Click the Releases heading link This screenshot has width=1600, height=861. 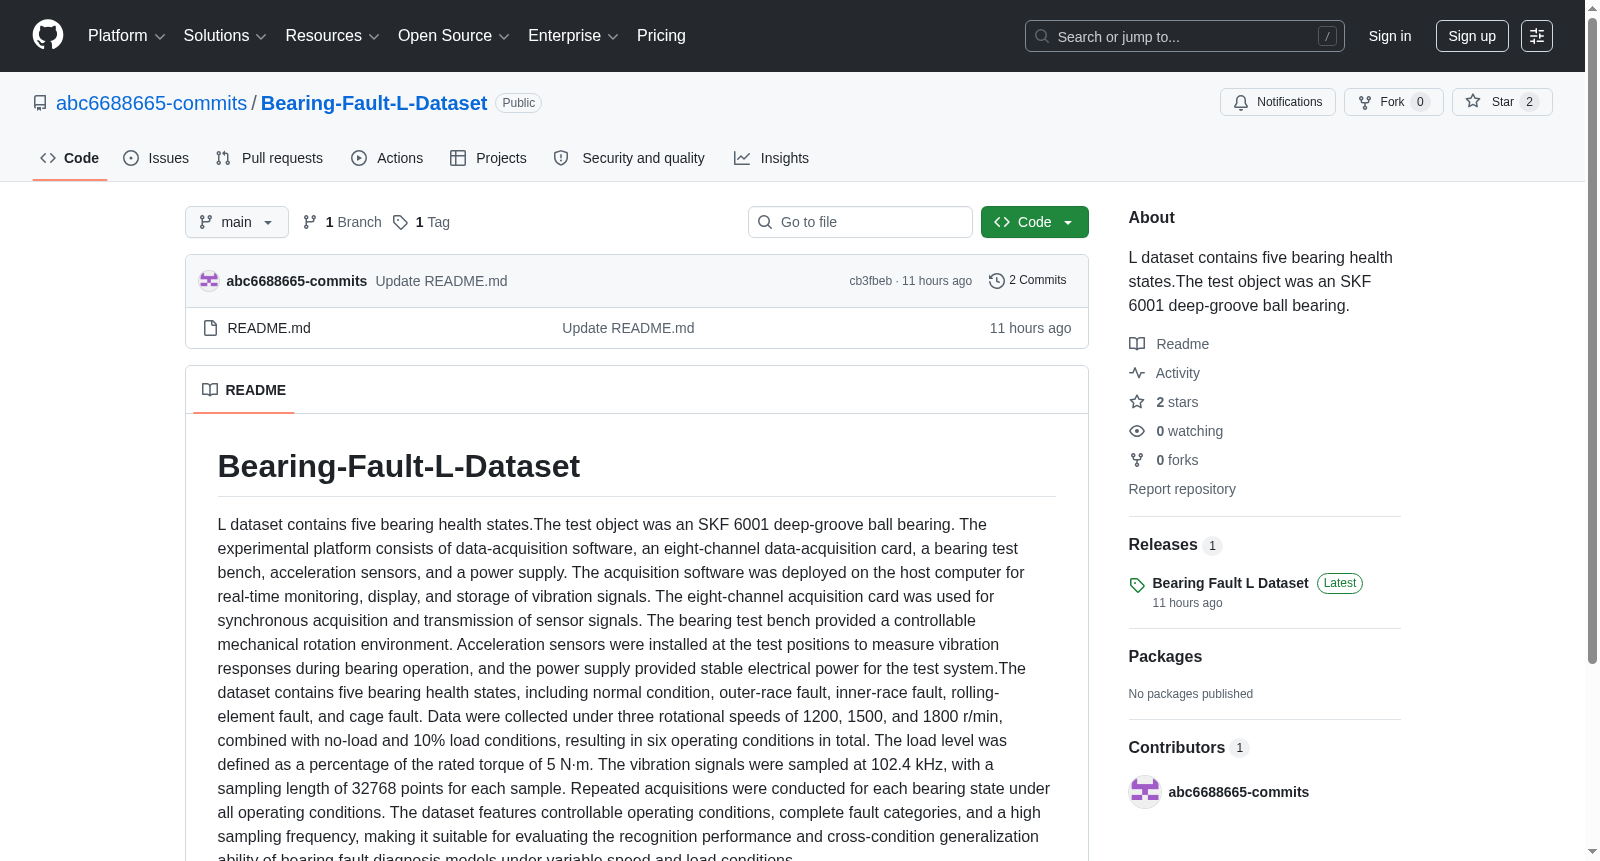(x=1163, y=545)
